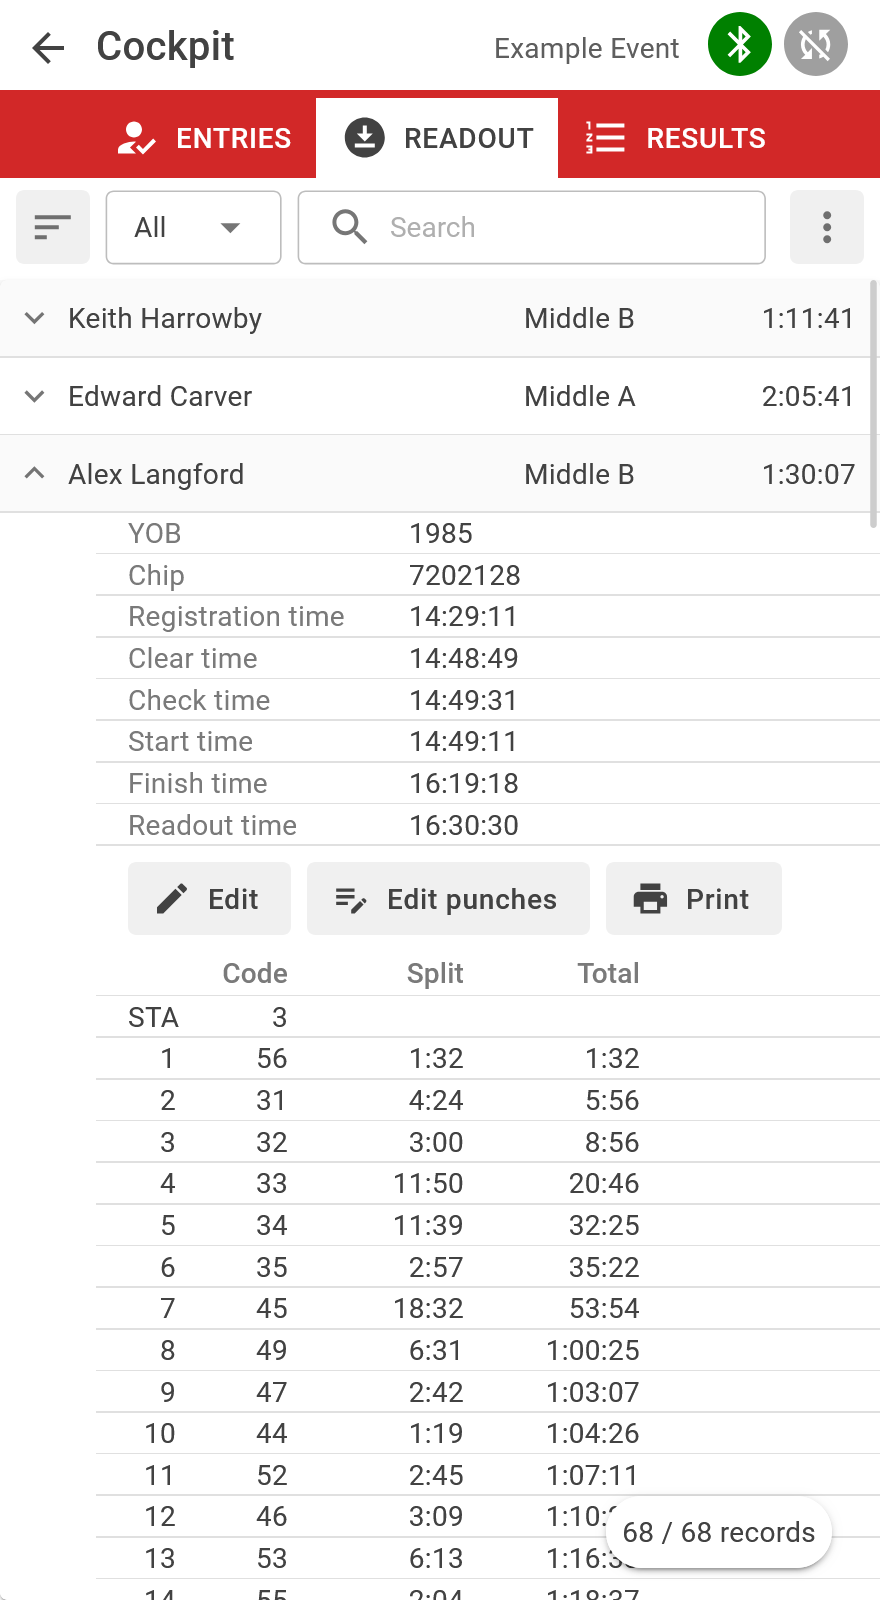Click the Print button label

coord(717,899)
